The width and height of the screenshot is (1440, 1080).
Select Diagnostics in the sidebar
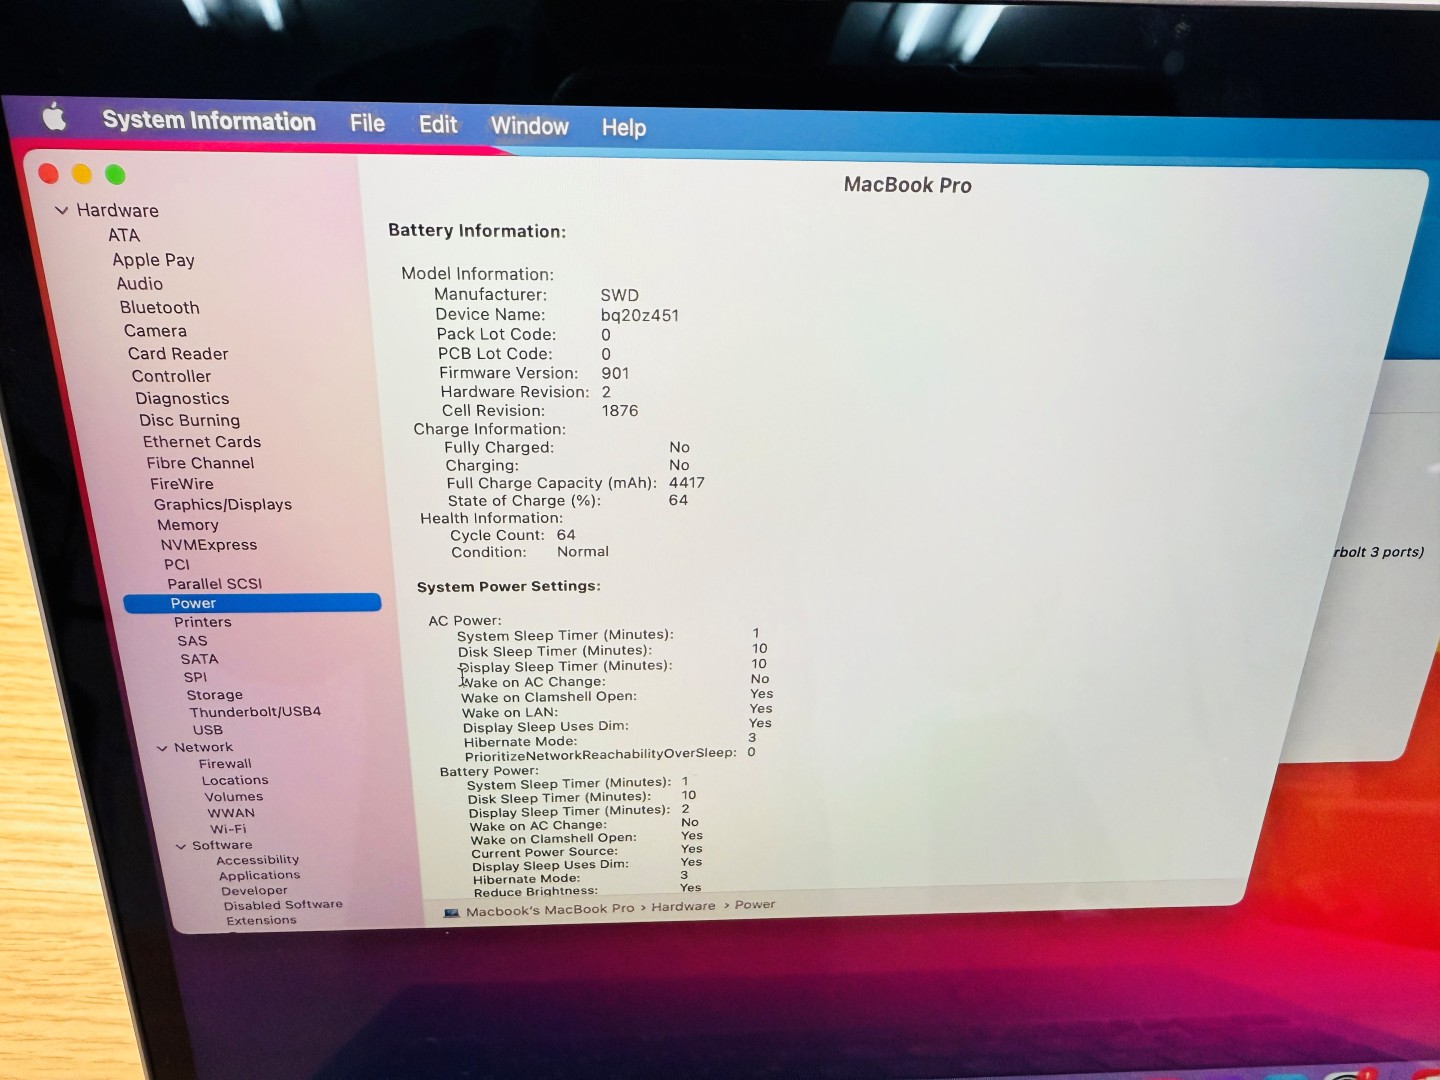tap(182, 399)
